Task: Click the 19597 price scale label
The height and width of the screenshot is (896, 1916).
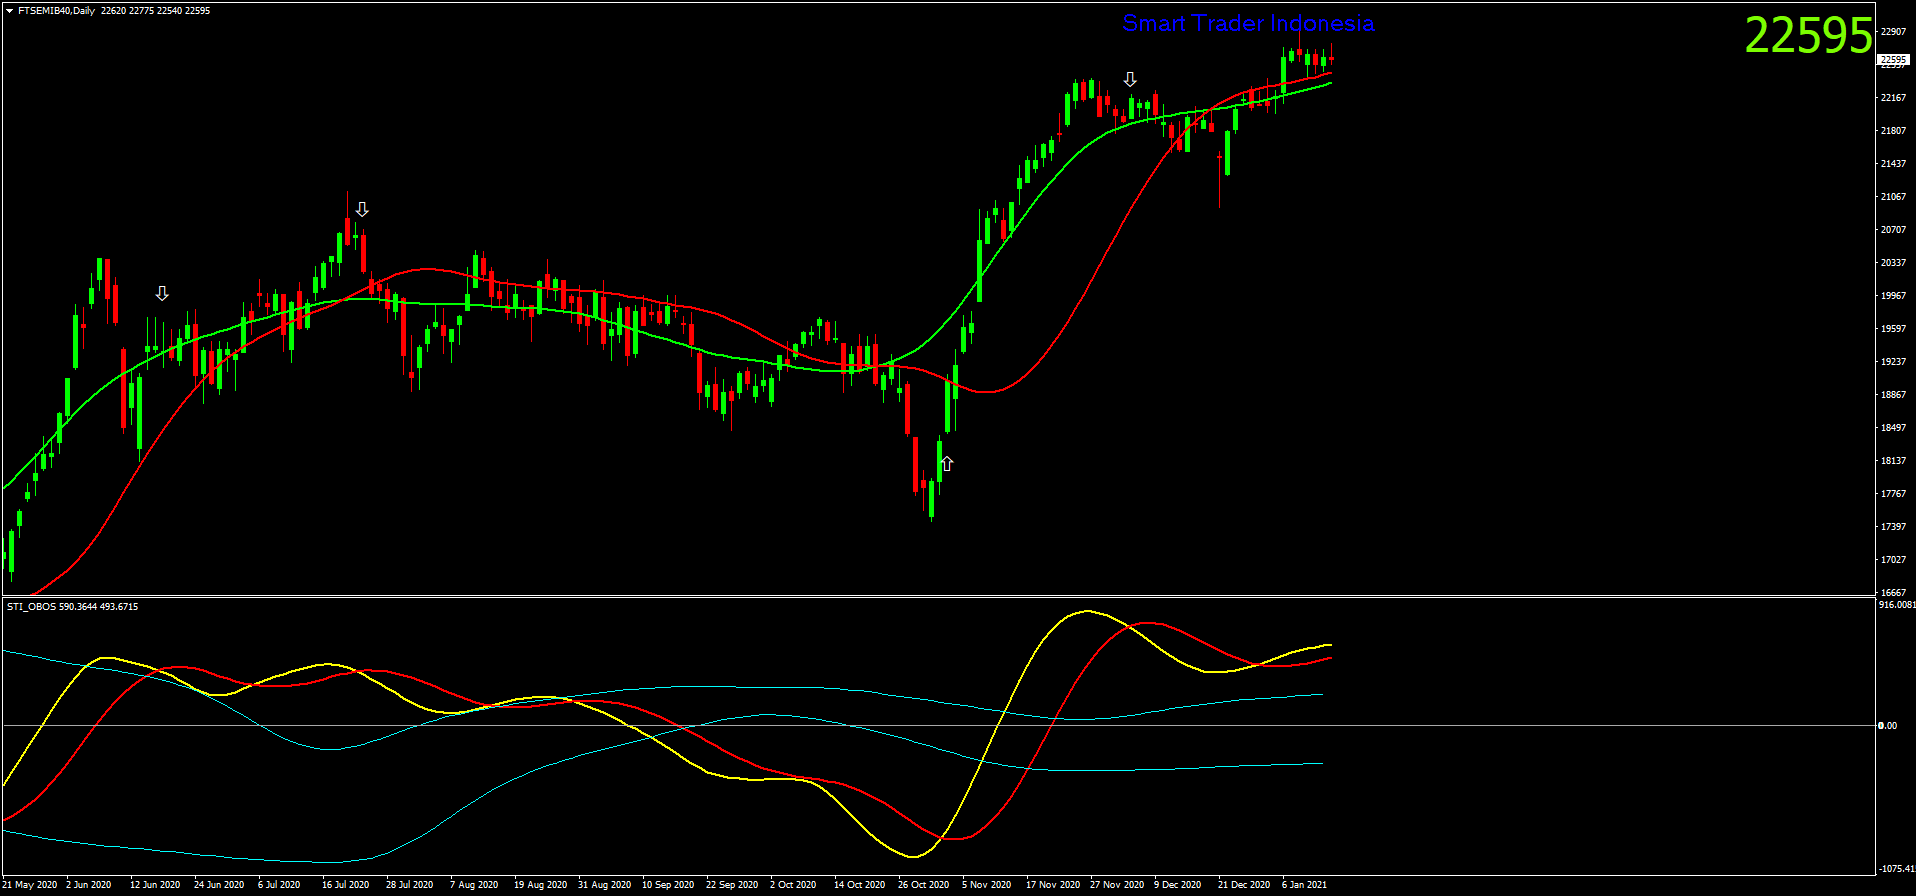Action: click(x=1893, y=329)
